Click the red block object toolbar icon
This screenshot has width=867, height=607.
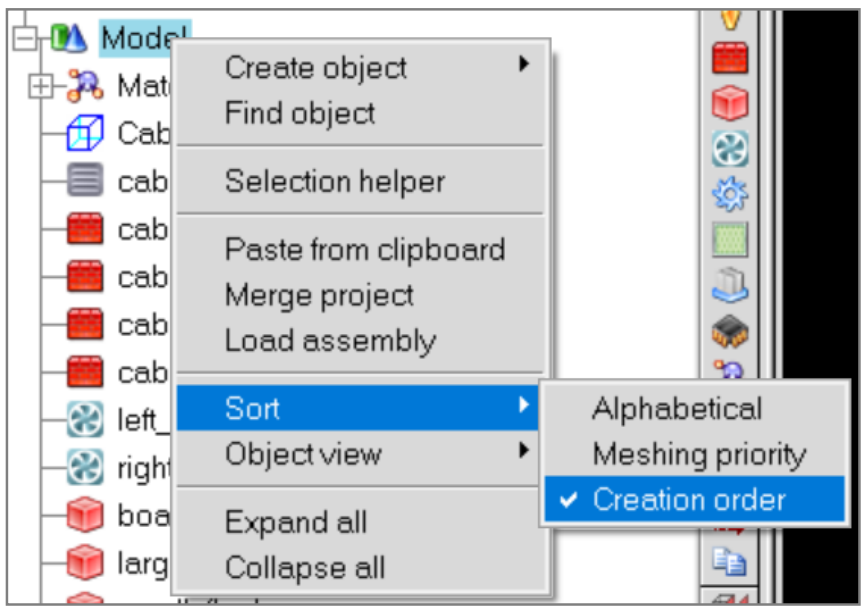point(730,103)
